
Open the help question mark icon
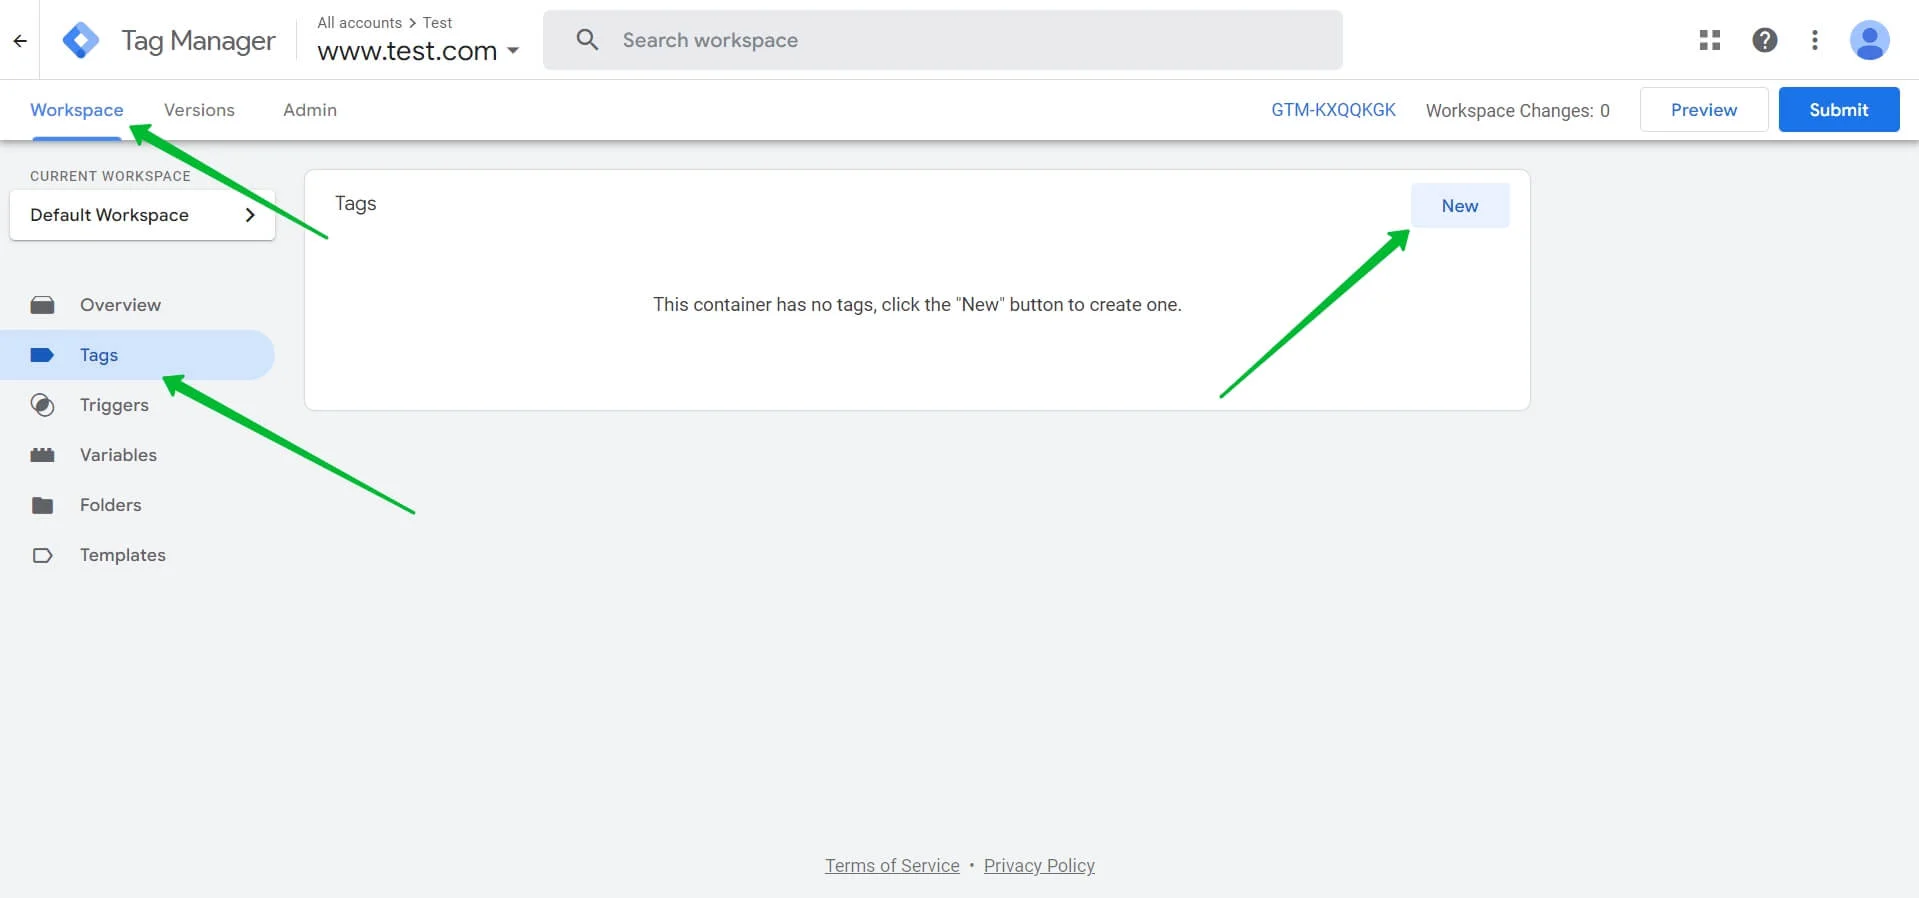pyautogui.click(x=1765, y=40)
